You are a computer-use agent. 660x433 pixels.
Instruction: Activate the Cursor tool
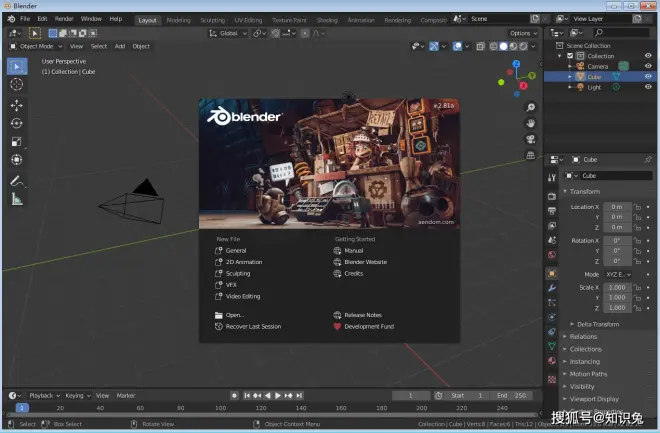[x=17, y=85]
